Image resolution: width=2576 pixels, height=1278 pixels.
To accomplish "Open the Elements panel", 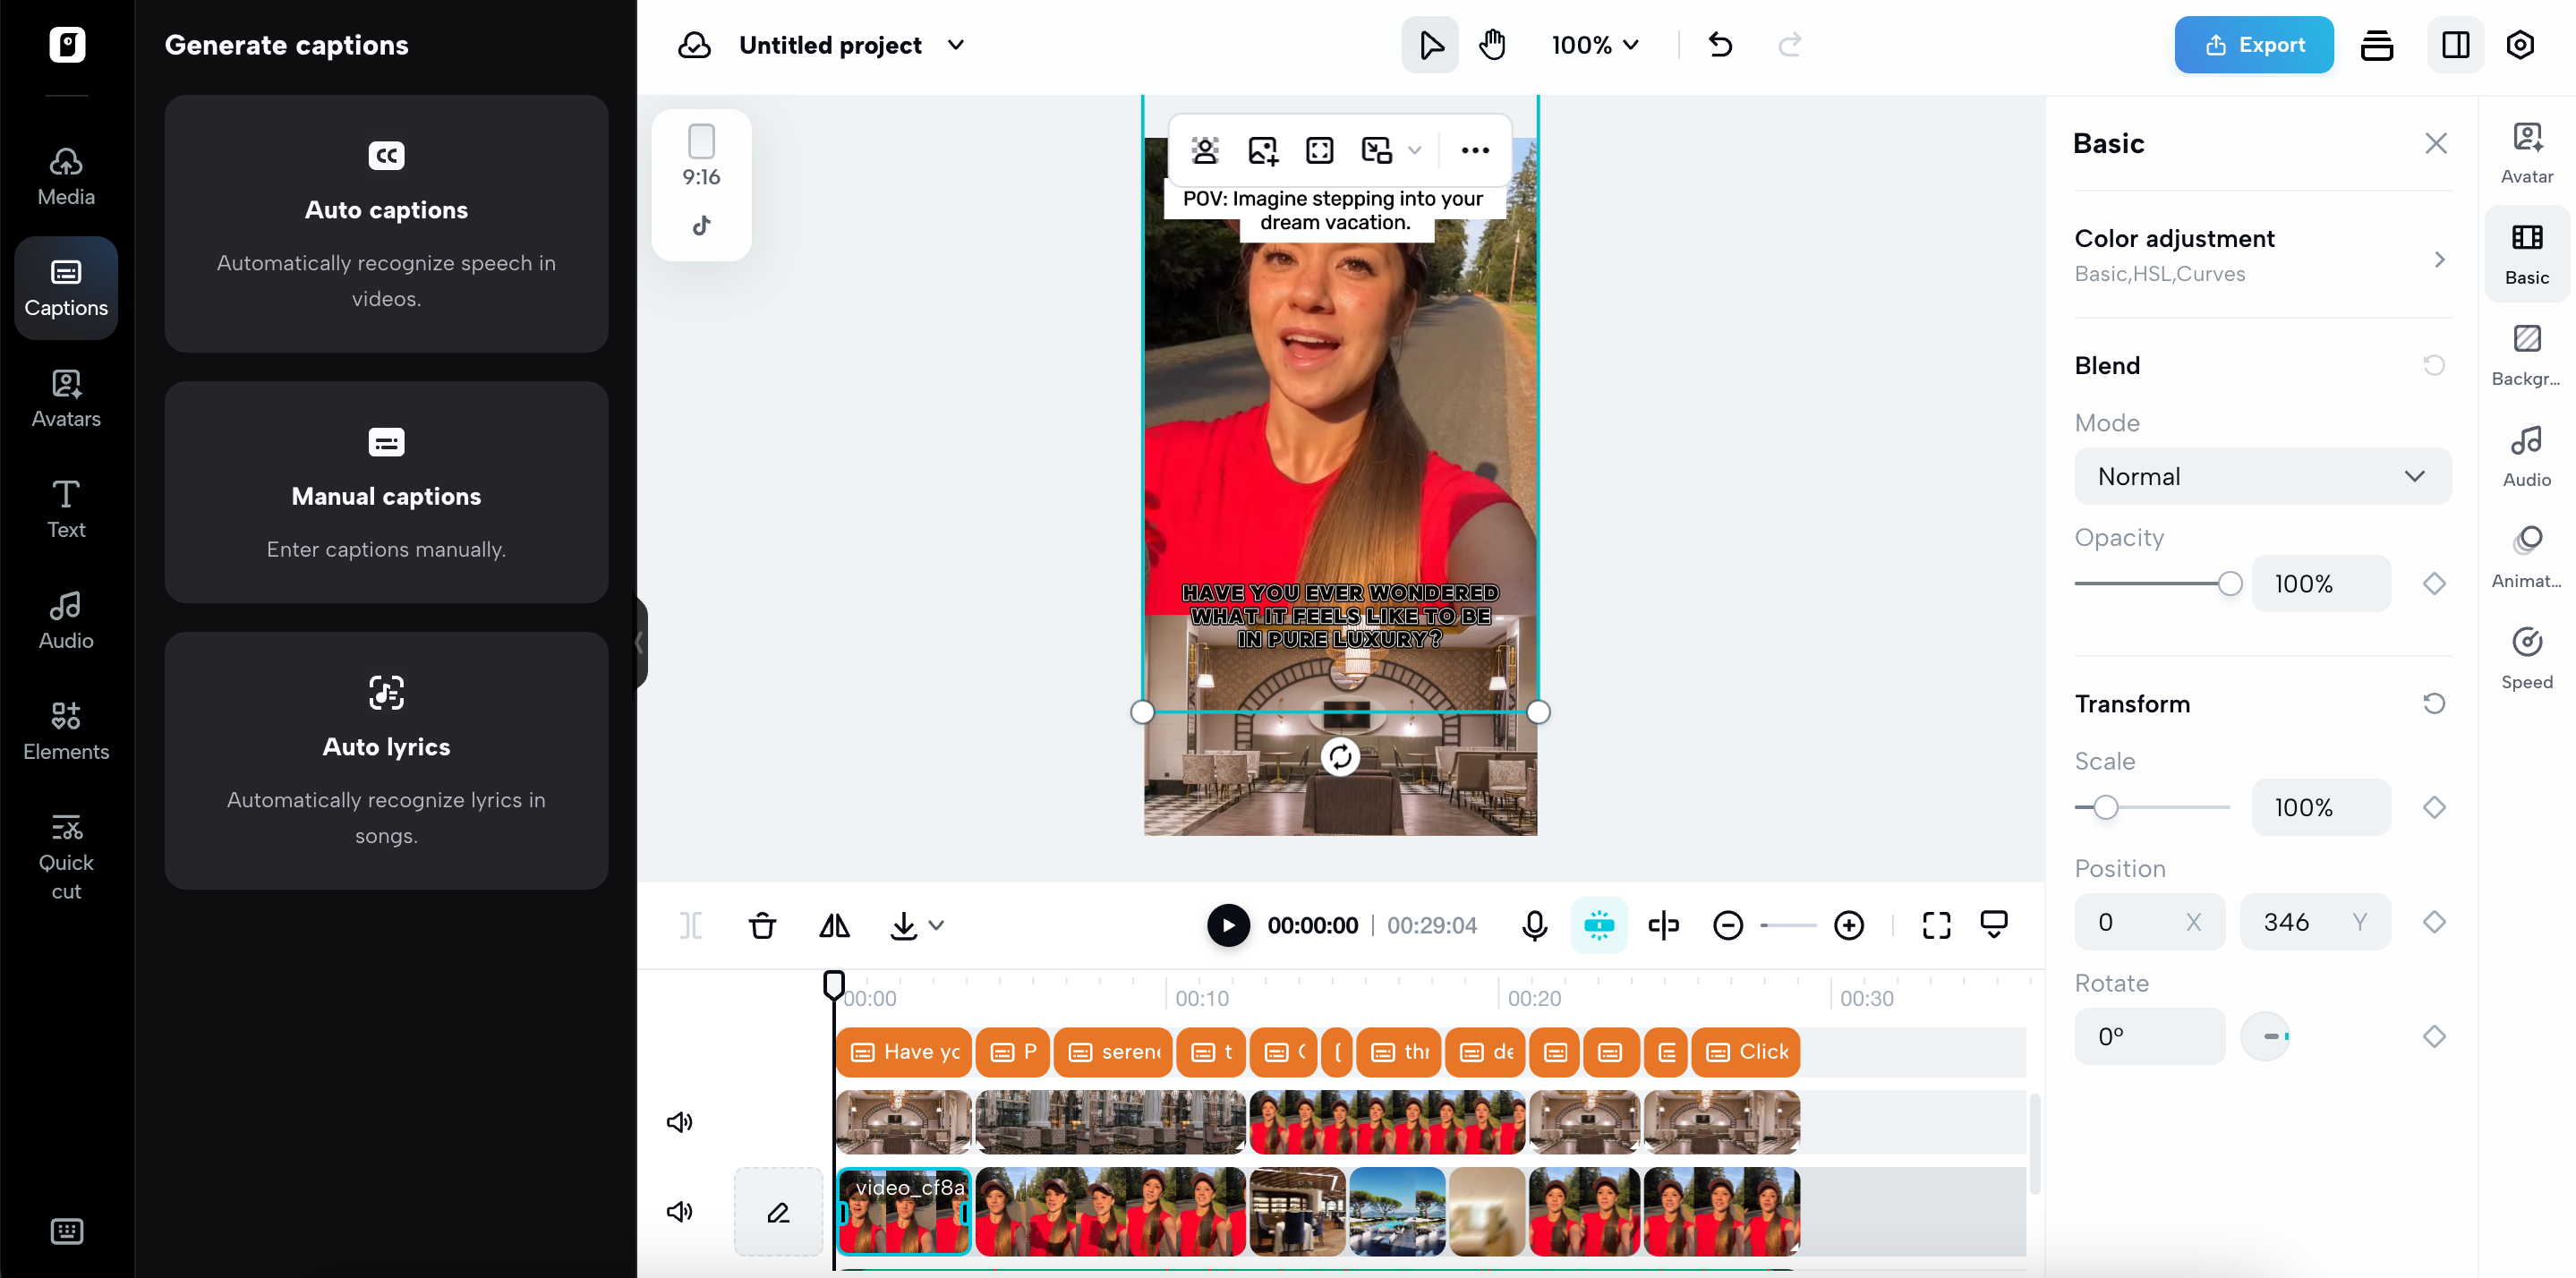I will pos(65,732).
